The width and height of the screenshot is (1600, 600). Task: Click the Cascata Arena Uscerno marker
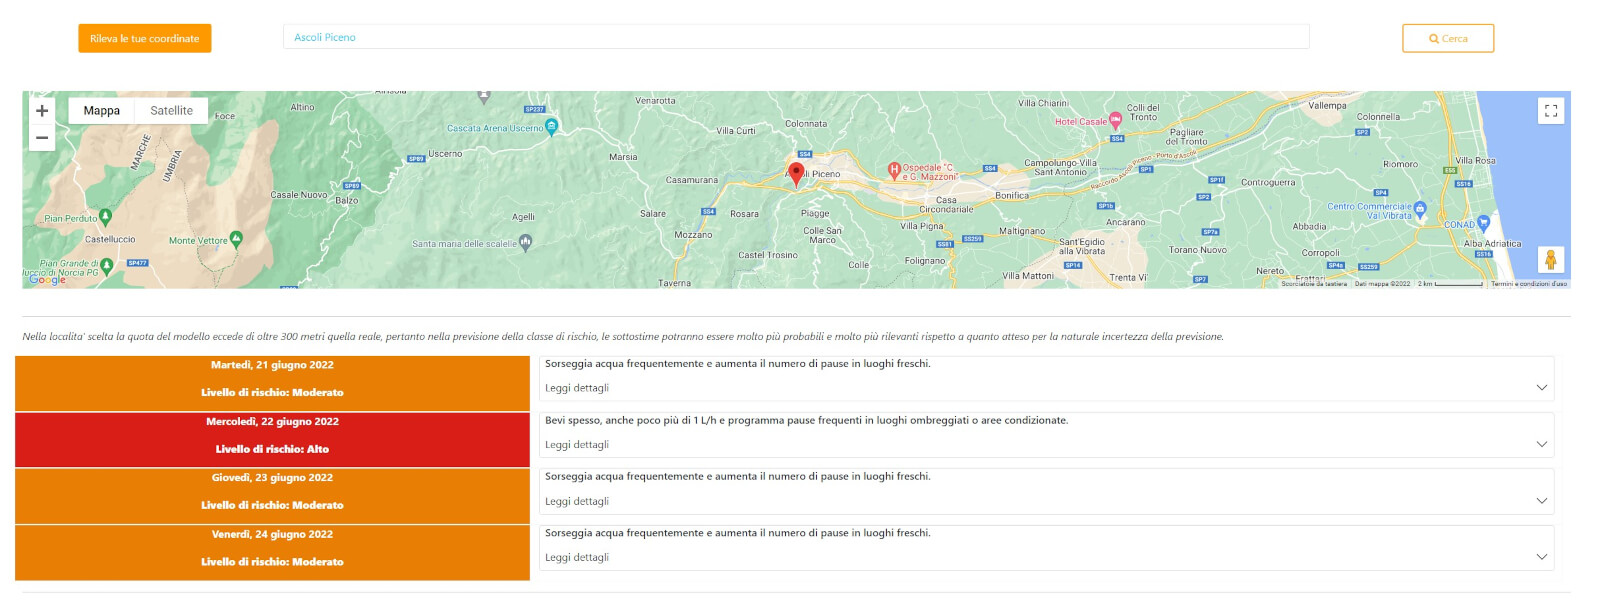point(551,127)
